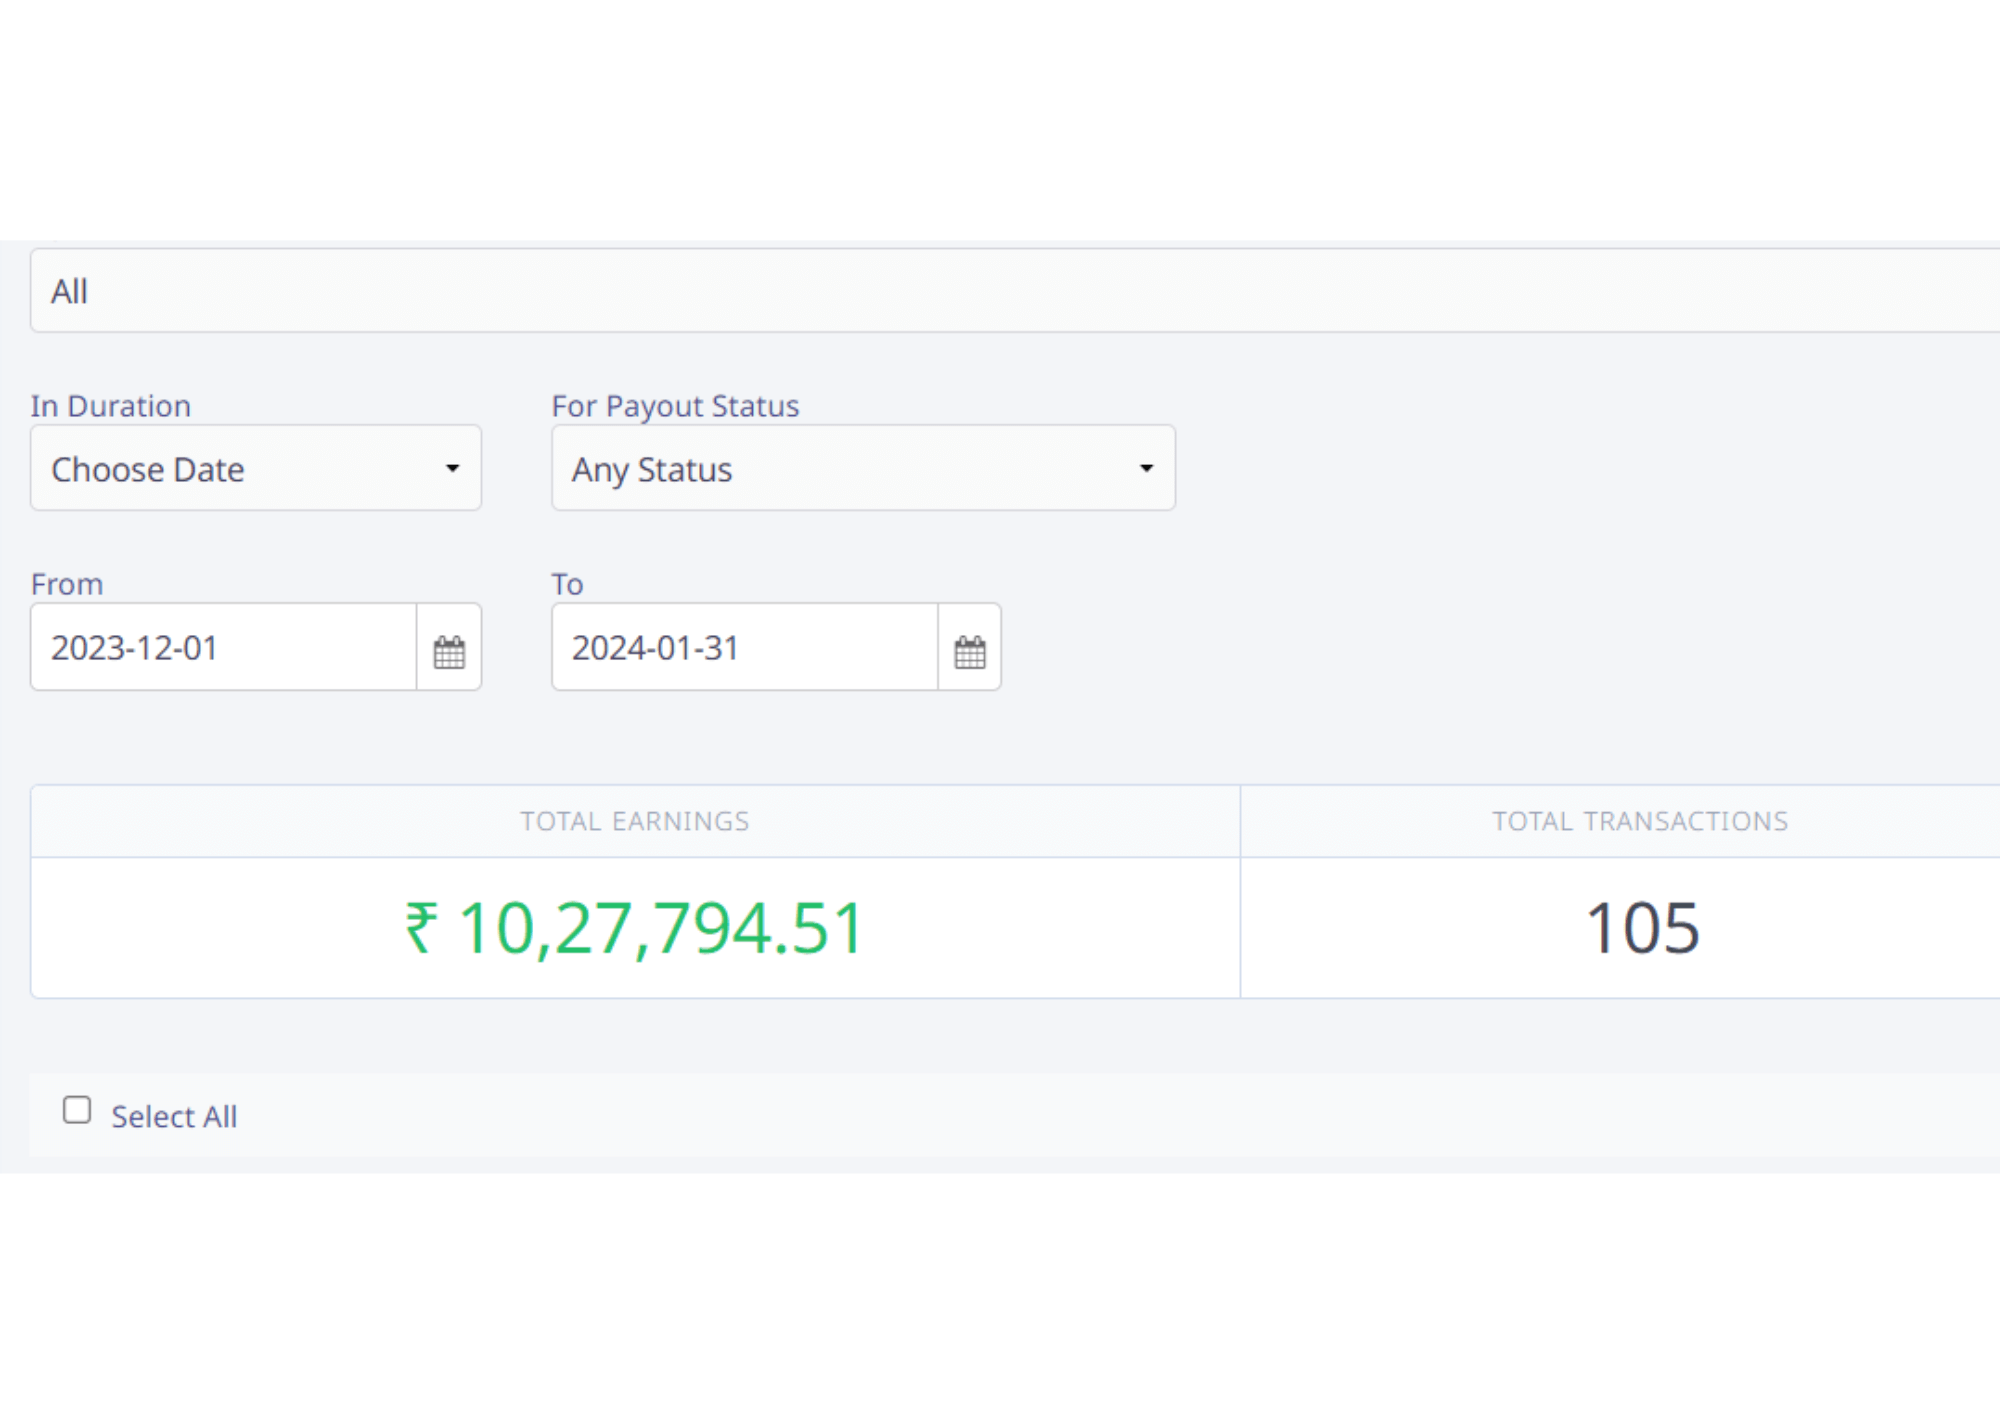
Task: Open the To date calendar picker icon
Action: (x=969, y=651)
